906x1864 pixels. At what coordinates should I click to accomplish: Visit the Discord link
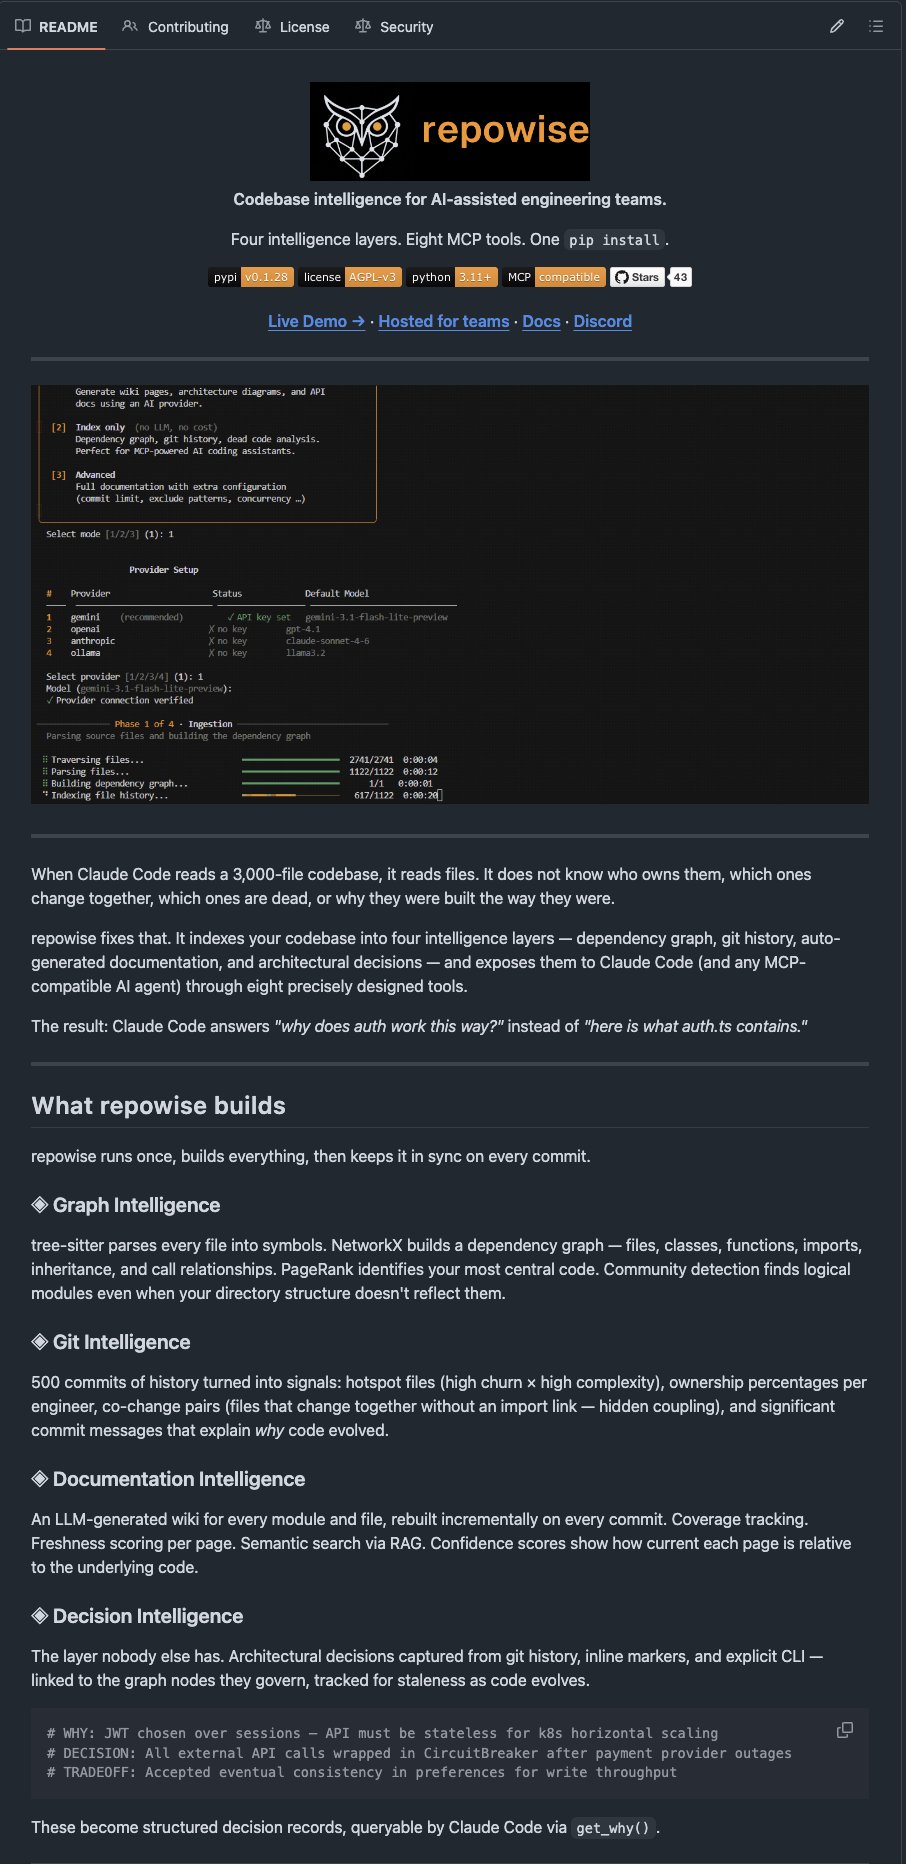click(x=602, y=321)
